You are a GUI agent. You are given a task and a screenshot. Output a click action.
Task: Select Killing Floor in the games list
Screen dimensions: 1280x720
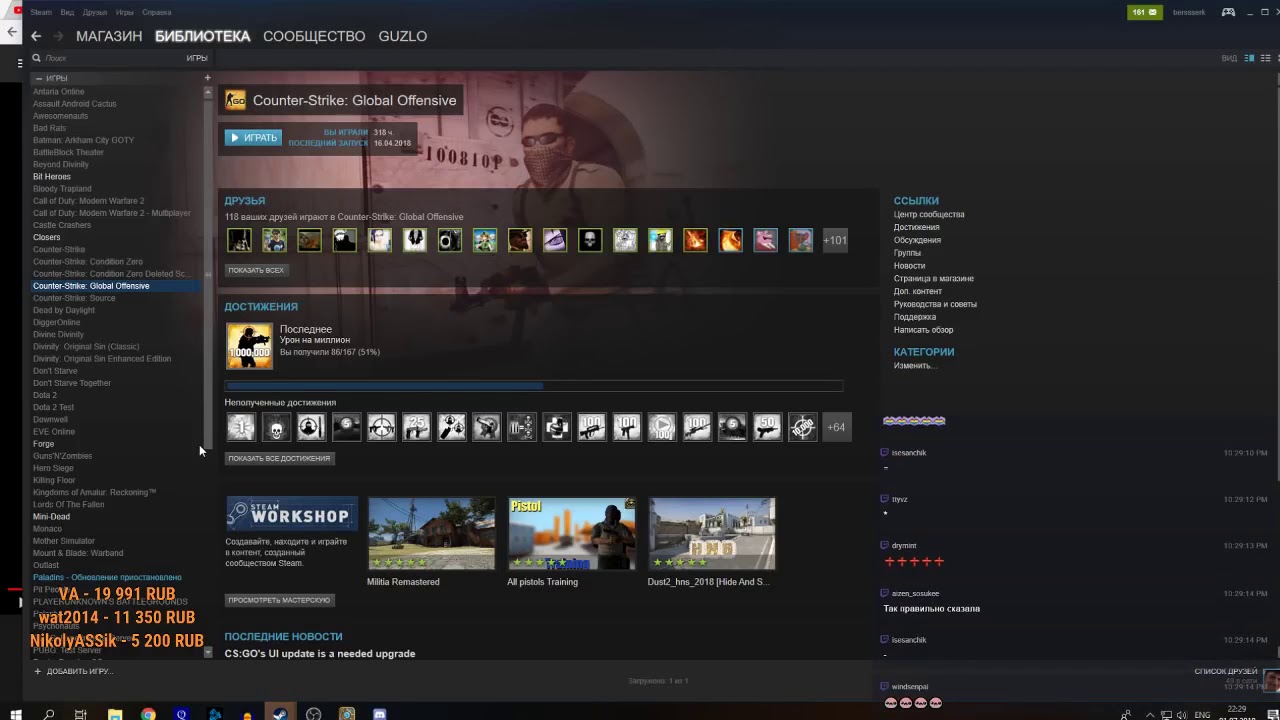click(x=54, y=480)
